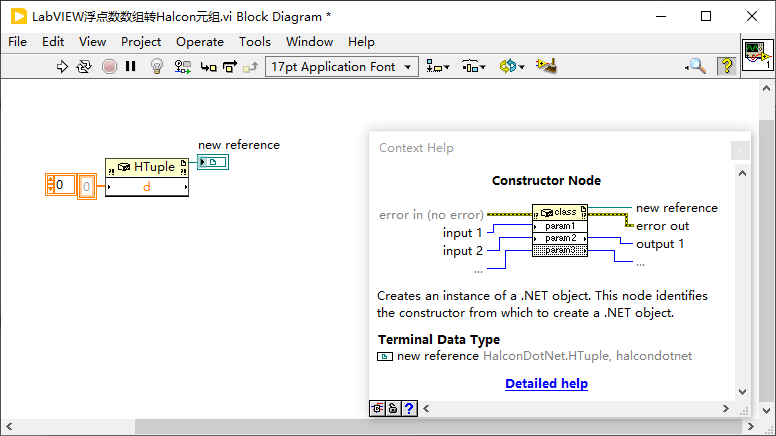
Task: Click the HalconDotNet.HTuple, halcondotnet type text
Action: coord(587,356)
